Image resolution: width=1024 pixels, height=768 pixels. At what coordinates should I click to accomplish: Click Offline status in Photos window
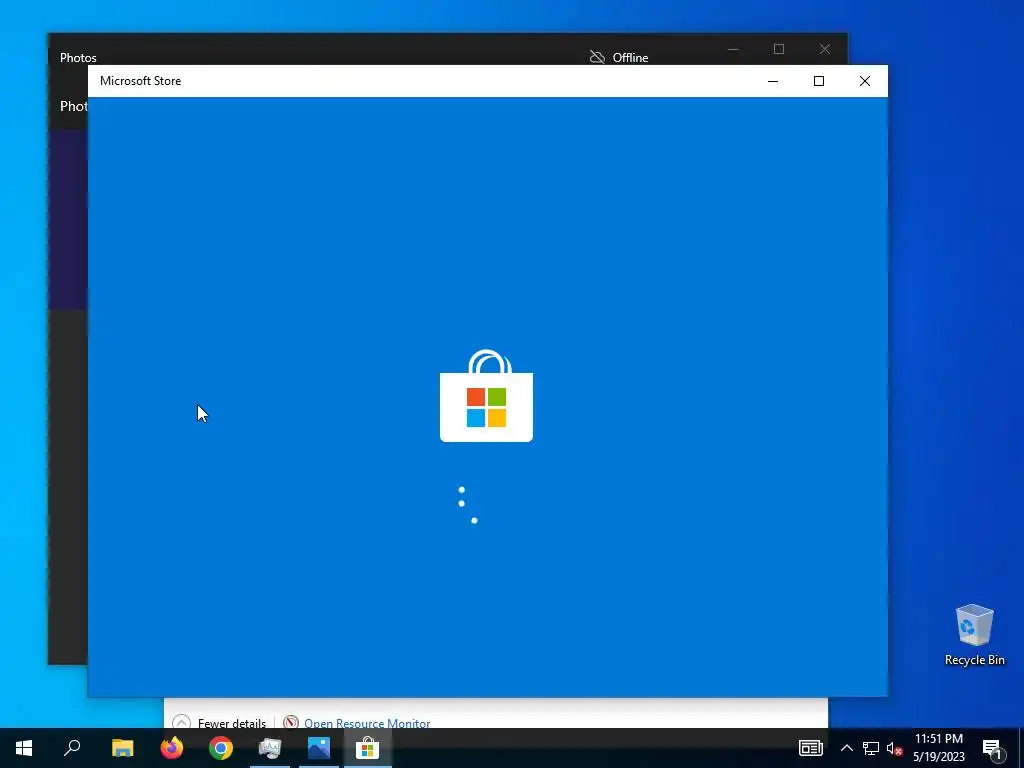click(618, 57)
